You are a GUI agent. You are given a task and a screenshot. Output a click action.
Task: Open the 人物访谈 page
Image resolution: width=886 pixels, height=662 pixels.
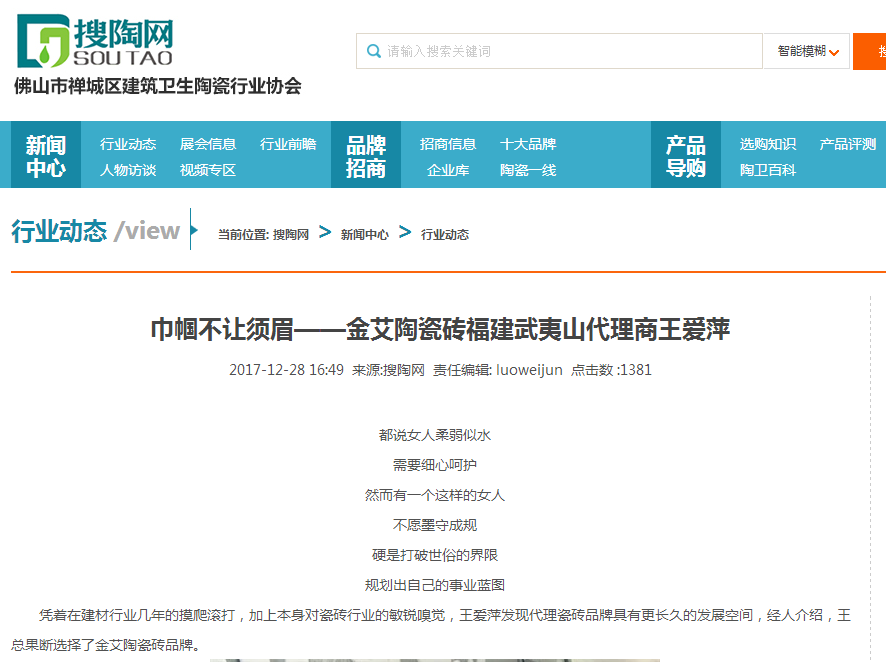128,171
